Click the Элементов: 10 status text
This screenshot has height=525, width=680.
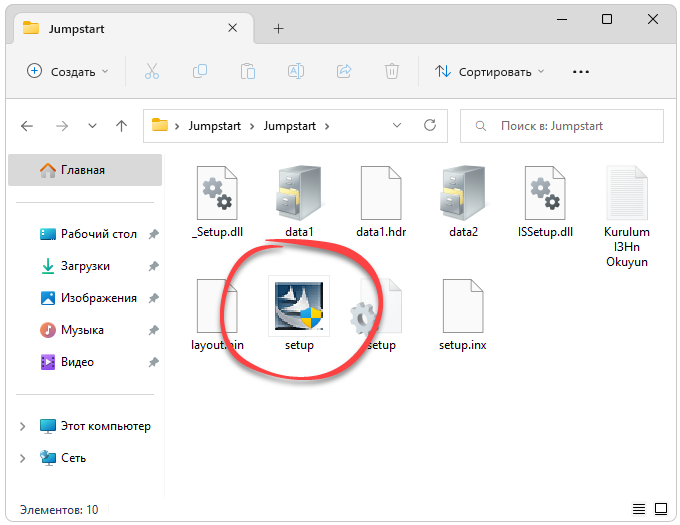coord(59,510)
